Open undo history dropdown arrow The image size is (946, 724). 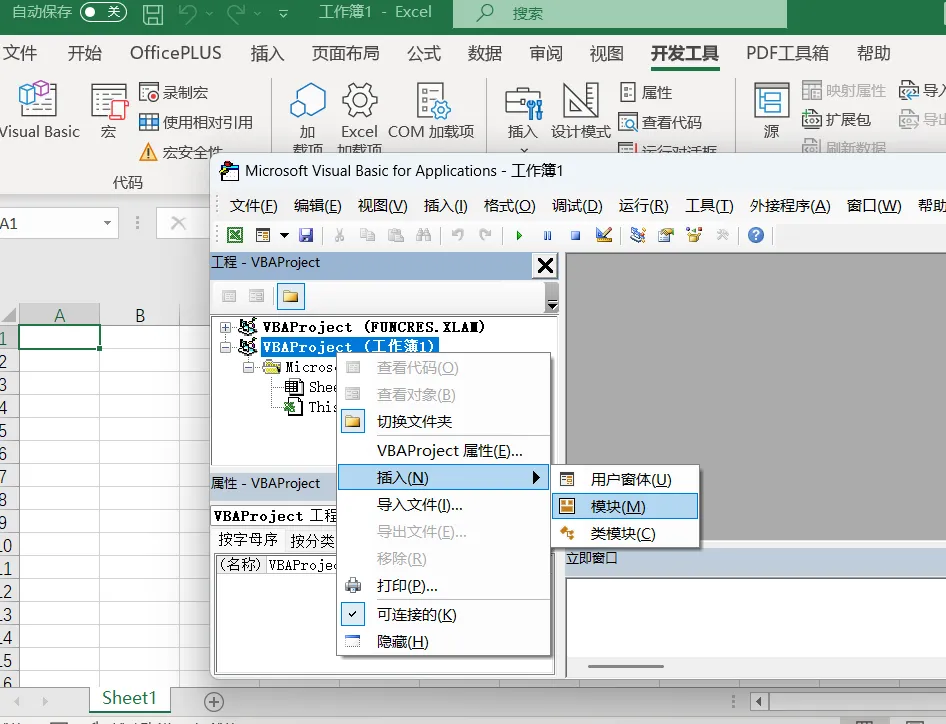point(209,13)
